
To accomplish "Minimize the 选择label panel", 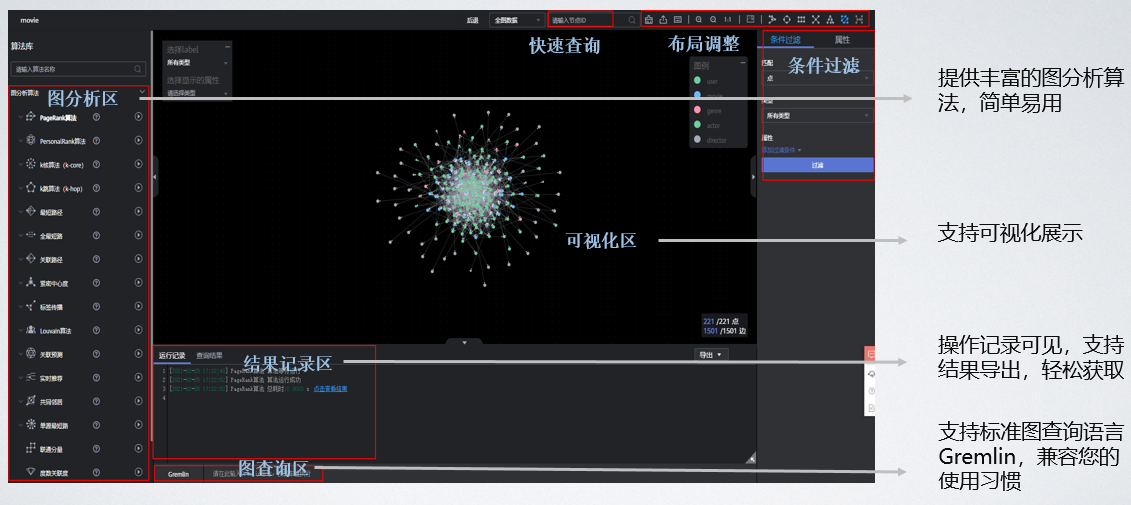I will 228,47.
